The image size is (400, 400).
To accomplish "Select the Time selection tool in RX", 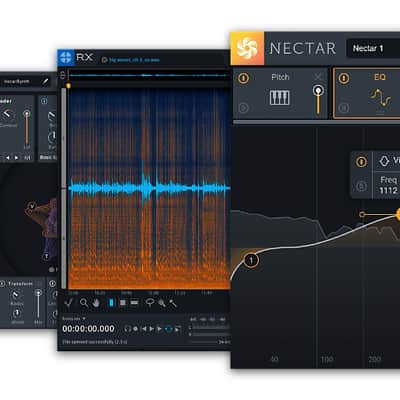I will pos(111,303).
